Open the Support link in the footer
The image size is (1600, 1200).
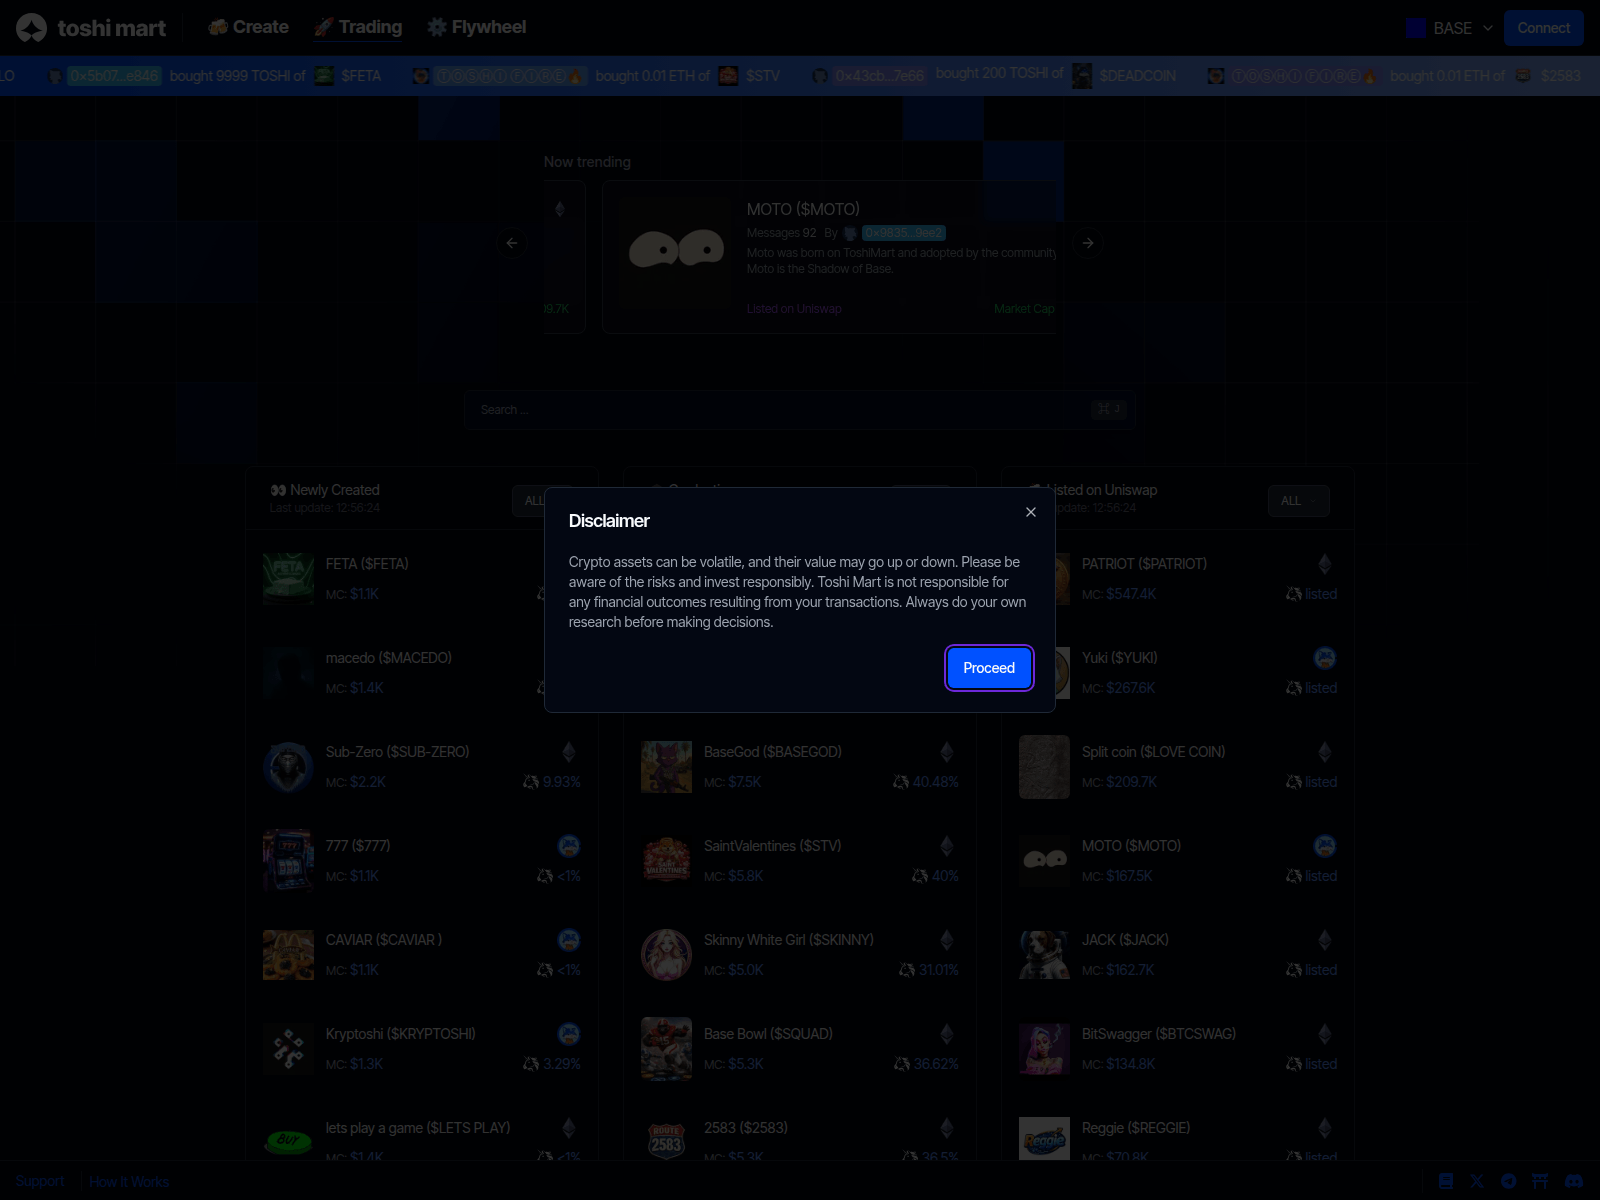(x=40, y=1181)
